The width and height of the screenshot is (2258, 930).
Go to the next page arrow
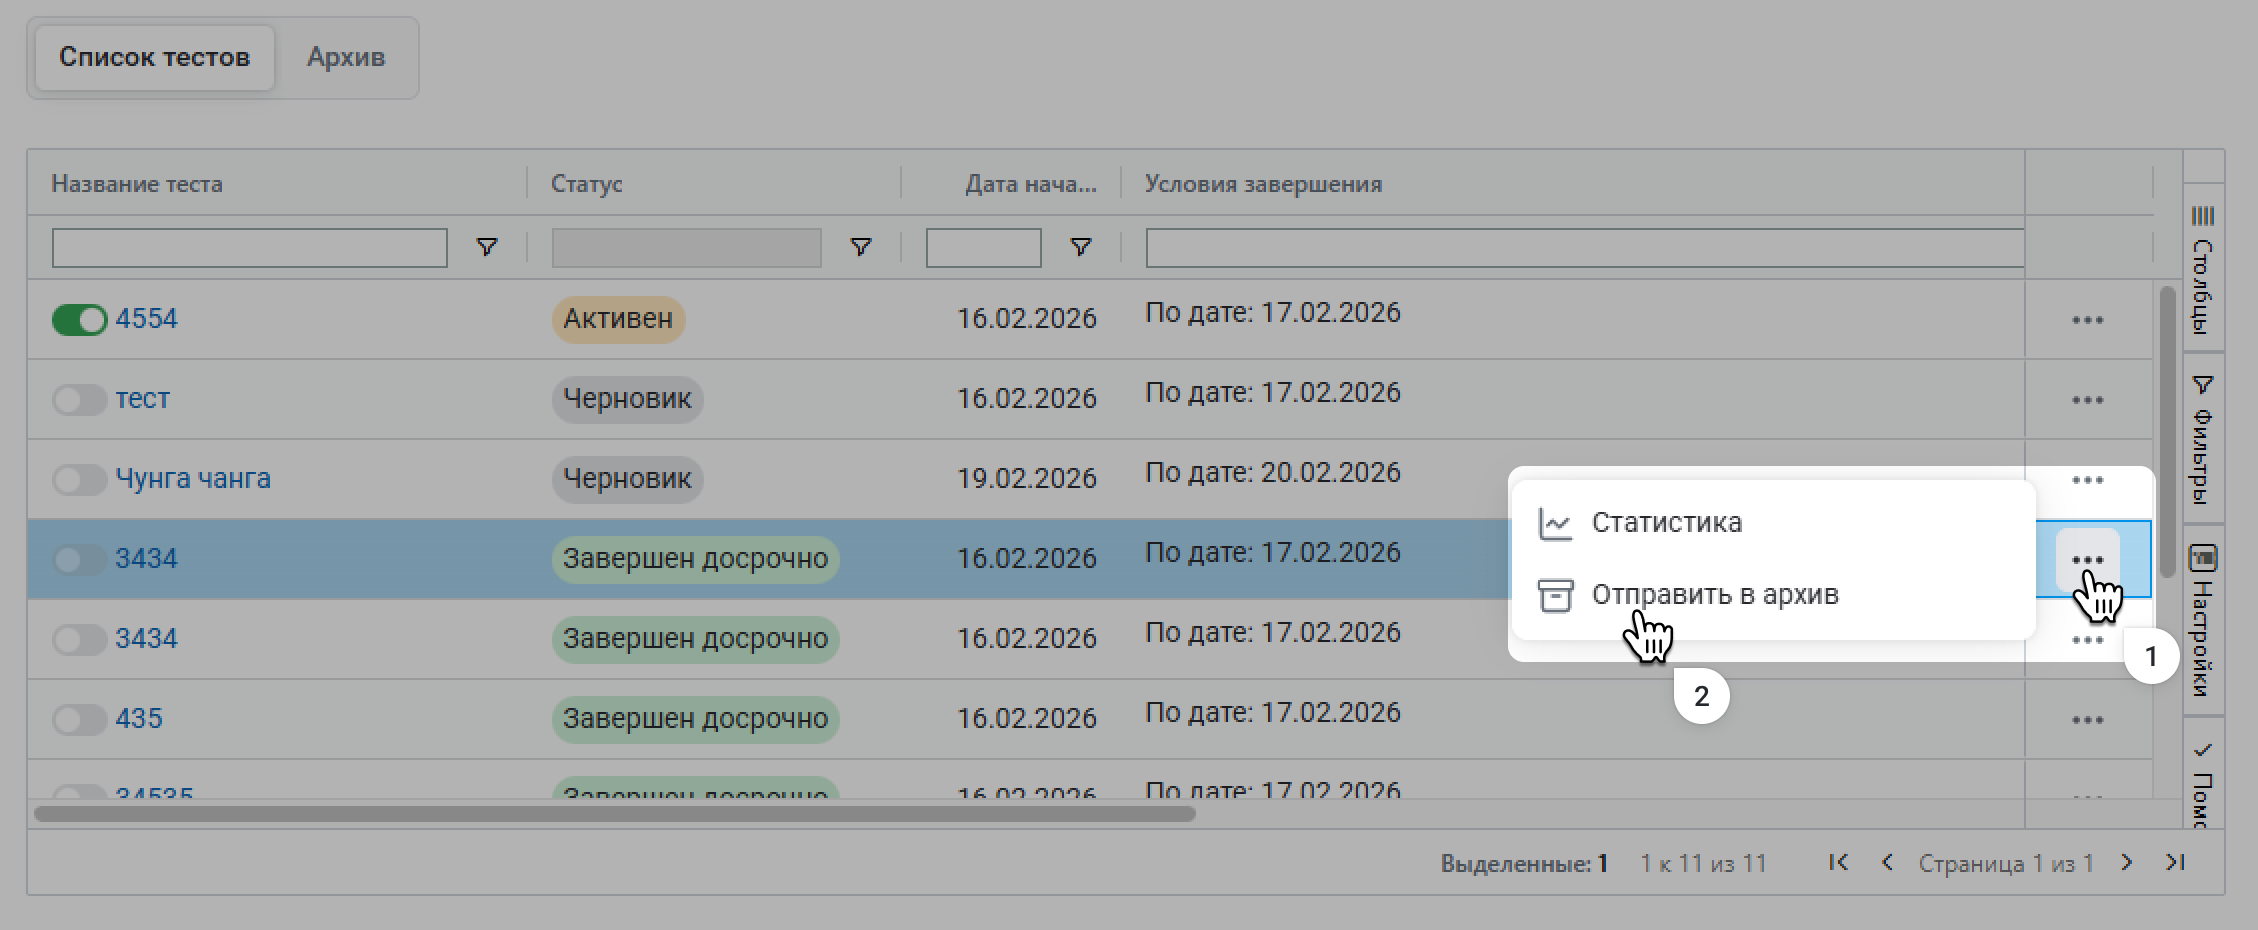2127,862
